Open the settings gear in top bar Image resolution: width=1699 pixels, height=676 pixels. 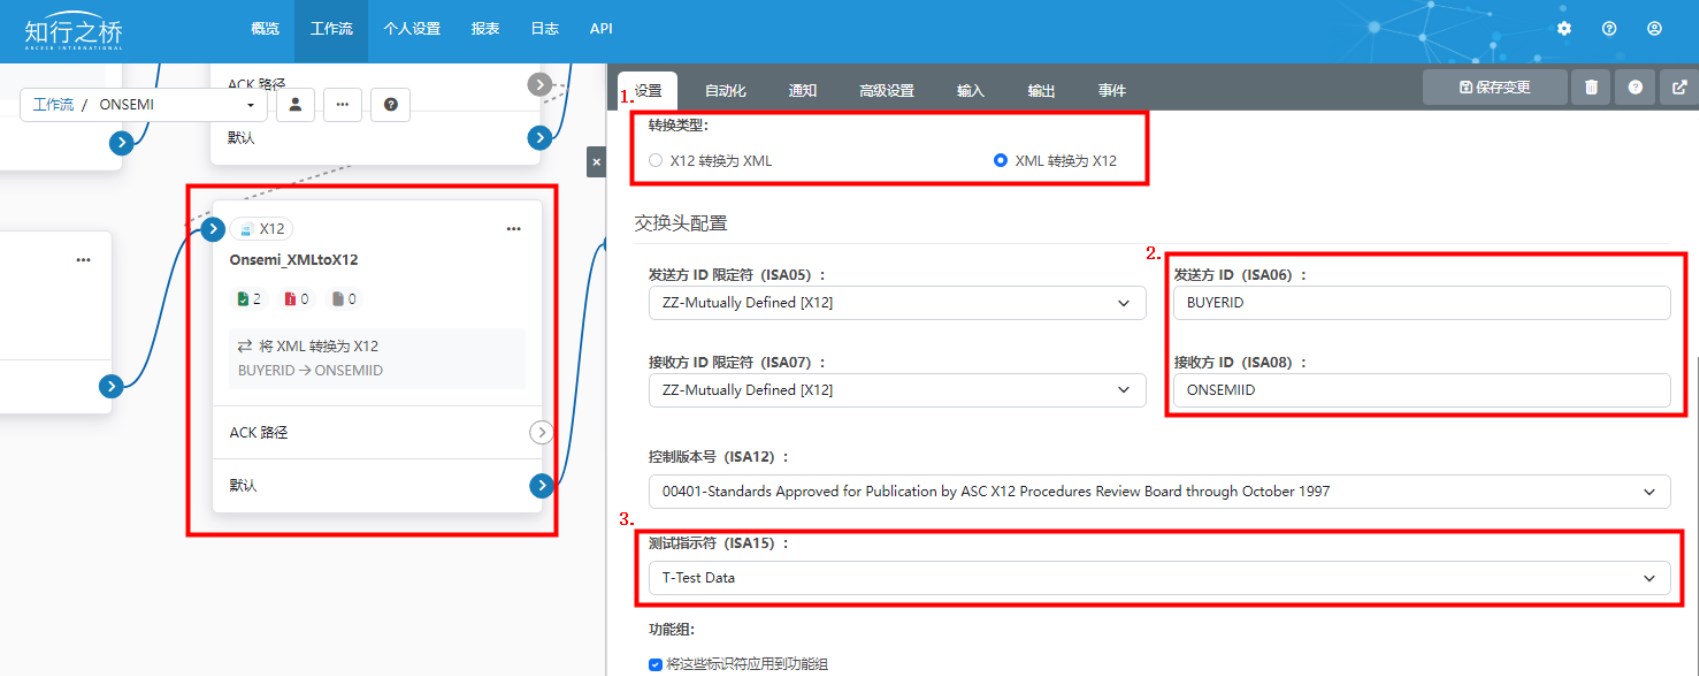pyautogui.click(x=1564, y=29)
